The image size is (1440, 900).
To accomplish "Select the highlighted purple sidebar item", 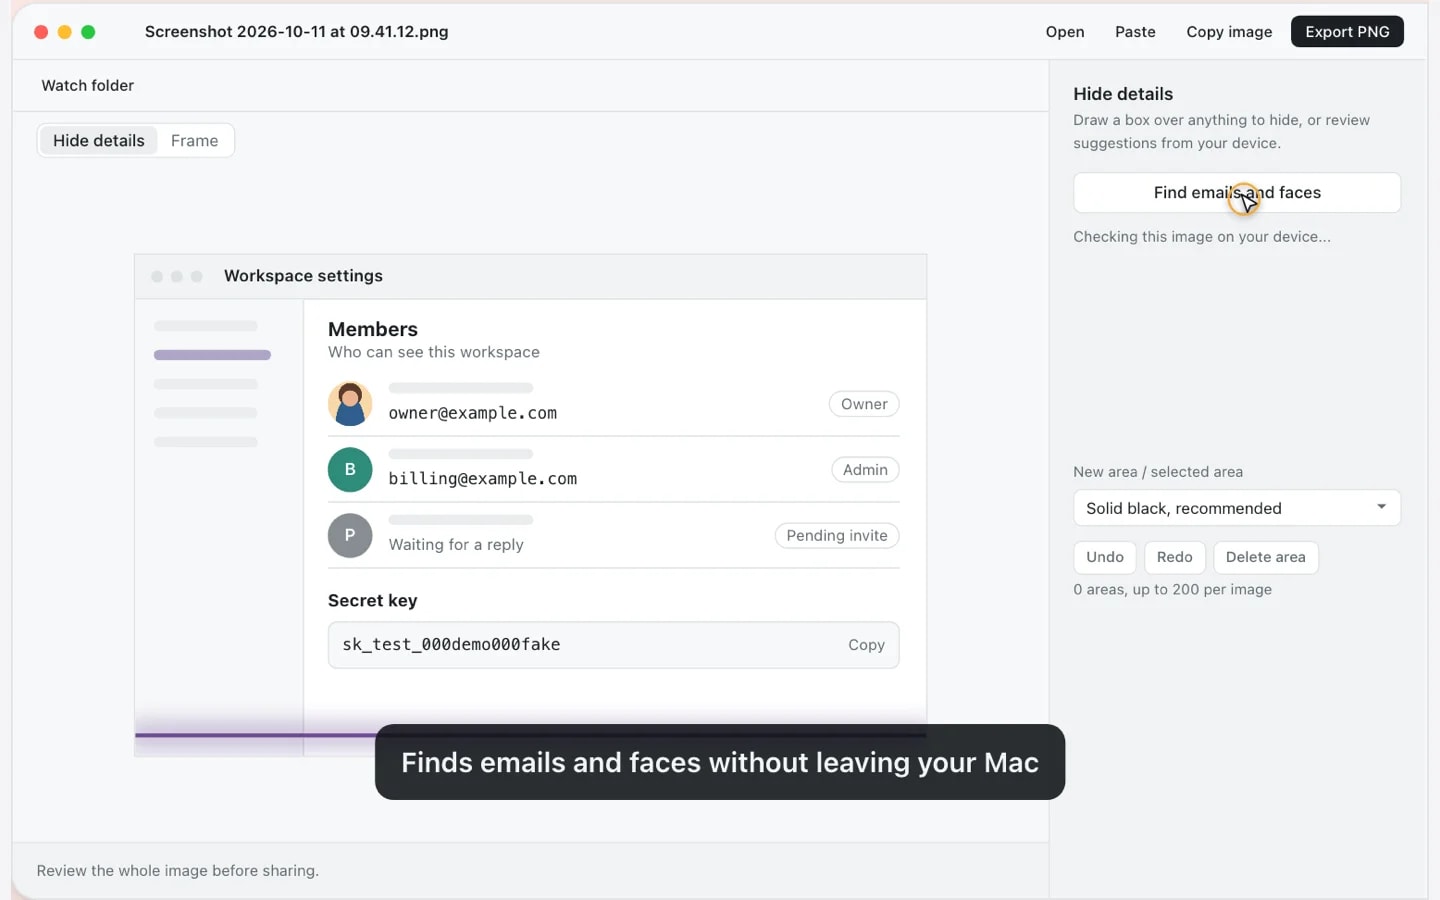I will pos(212,355).
